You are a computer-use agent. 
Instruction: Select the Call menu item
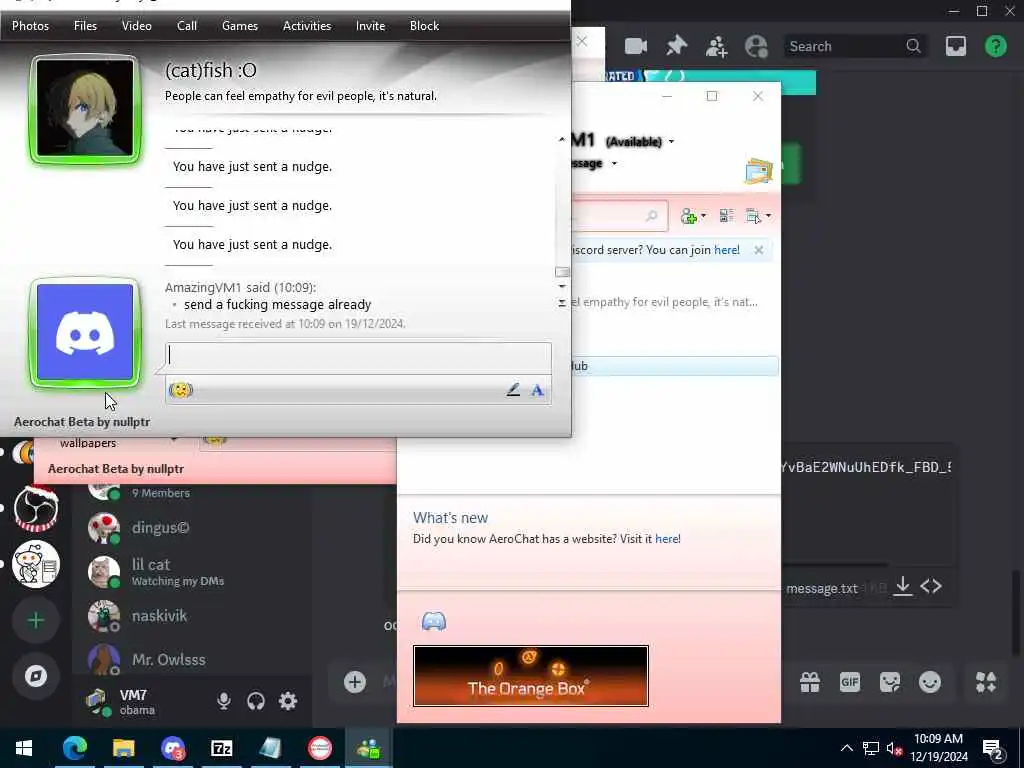(187, 25)
